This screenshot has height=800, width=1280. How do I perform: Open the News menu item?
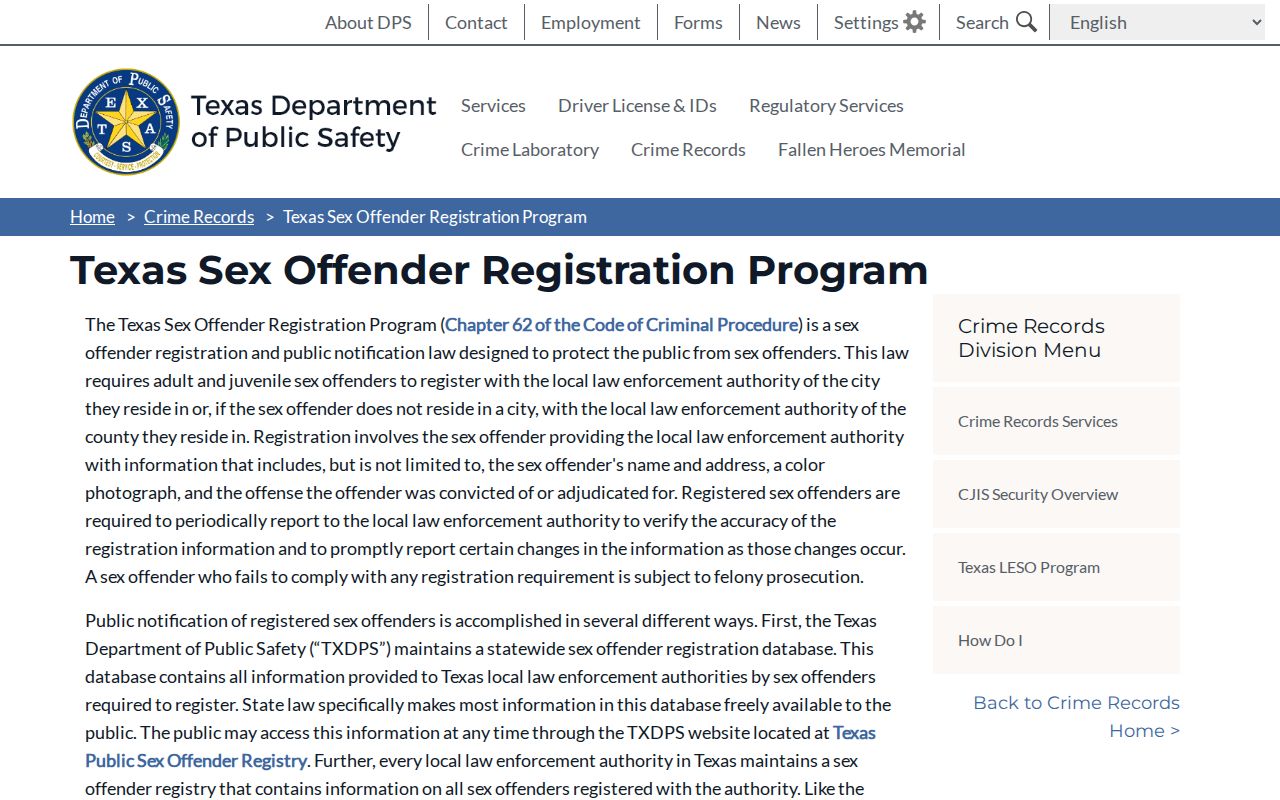pos(778,22)
